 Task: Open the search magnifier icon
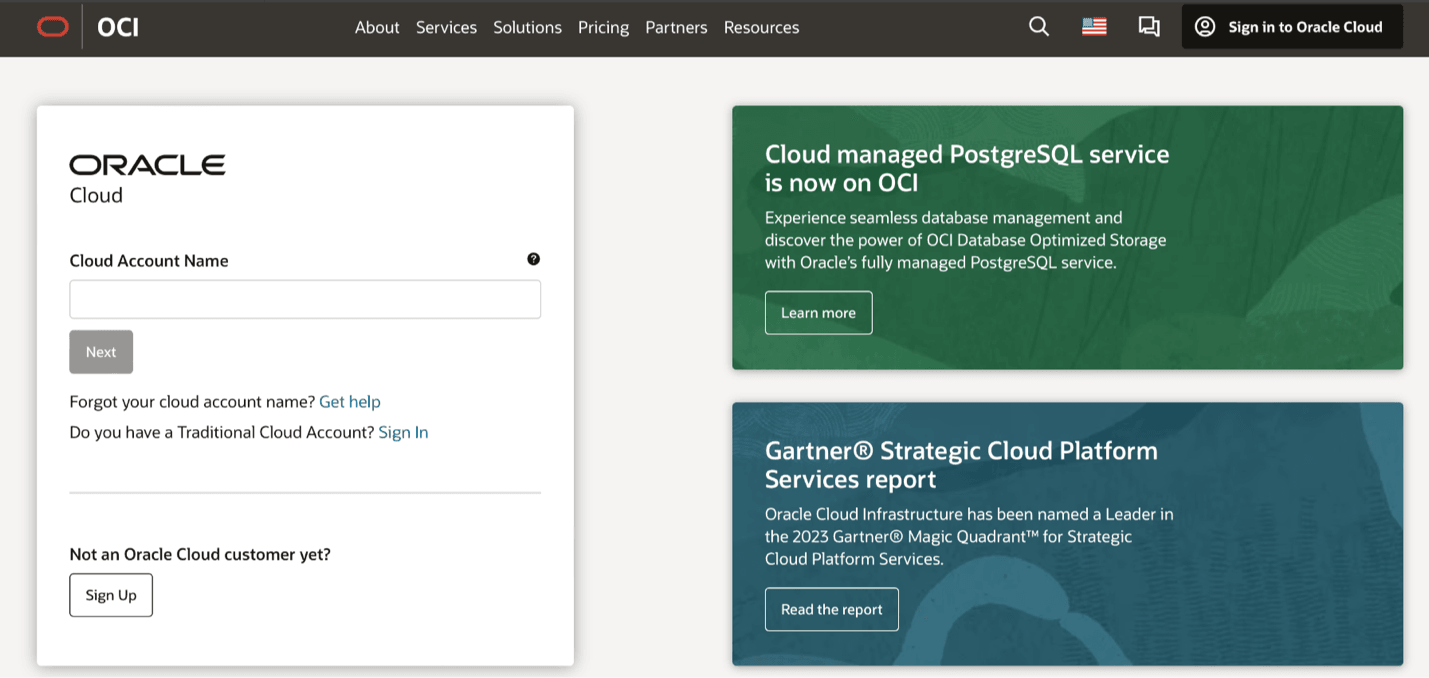pos(1039,27)
